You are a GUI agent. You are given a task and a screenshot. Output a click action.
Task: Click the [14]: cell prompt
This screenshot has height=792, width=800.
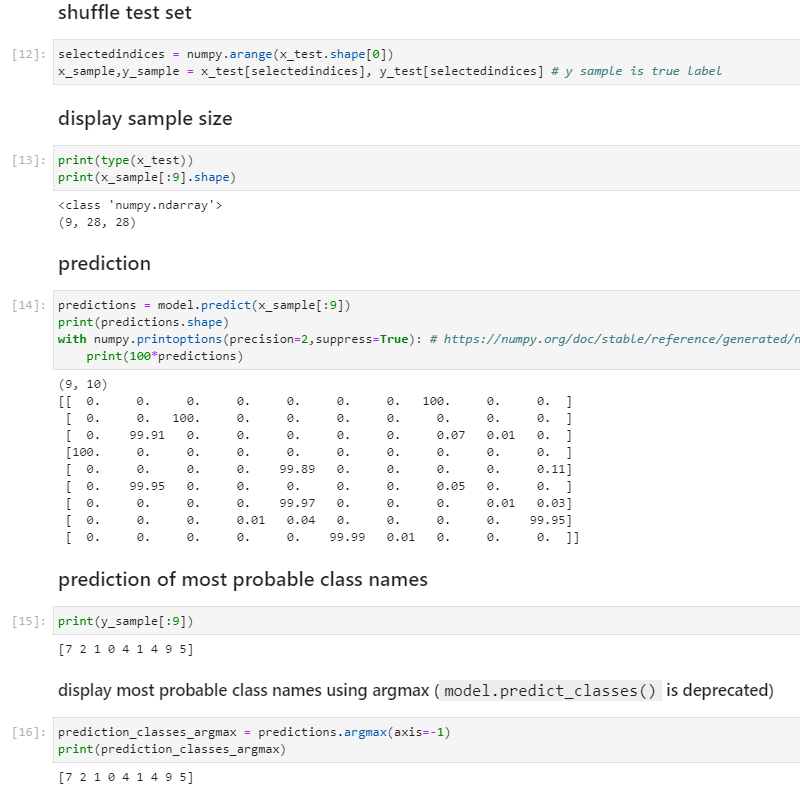click(29, 305)
